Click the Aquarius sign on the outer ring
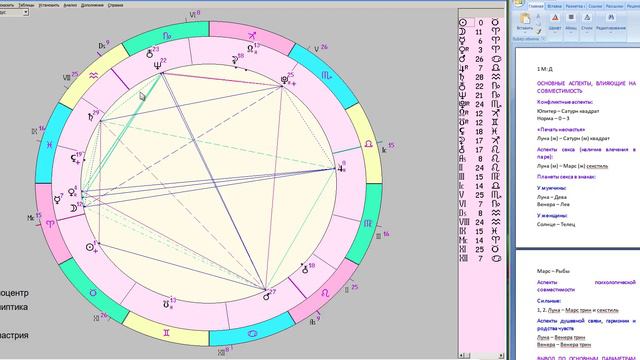Screen dimensions: 640x360 93,76
